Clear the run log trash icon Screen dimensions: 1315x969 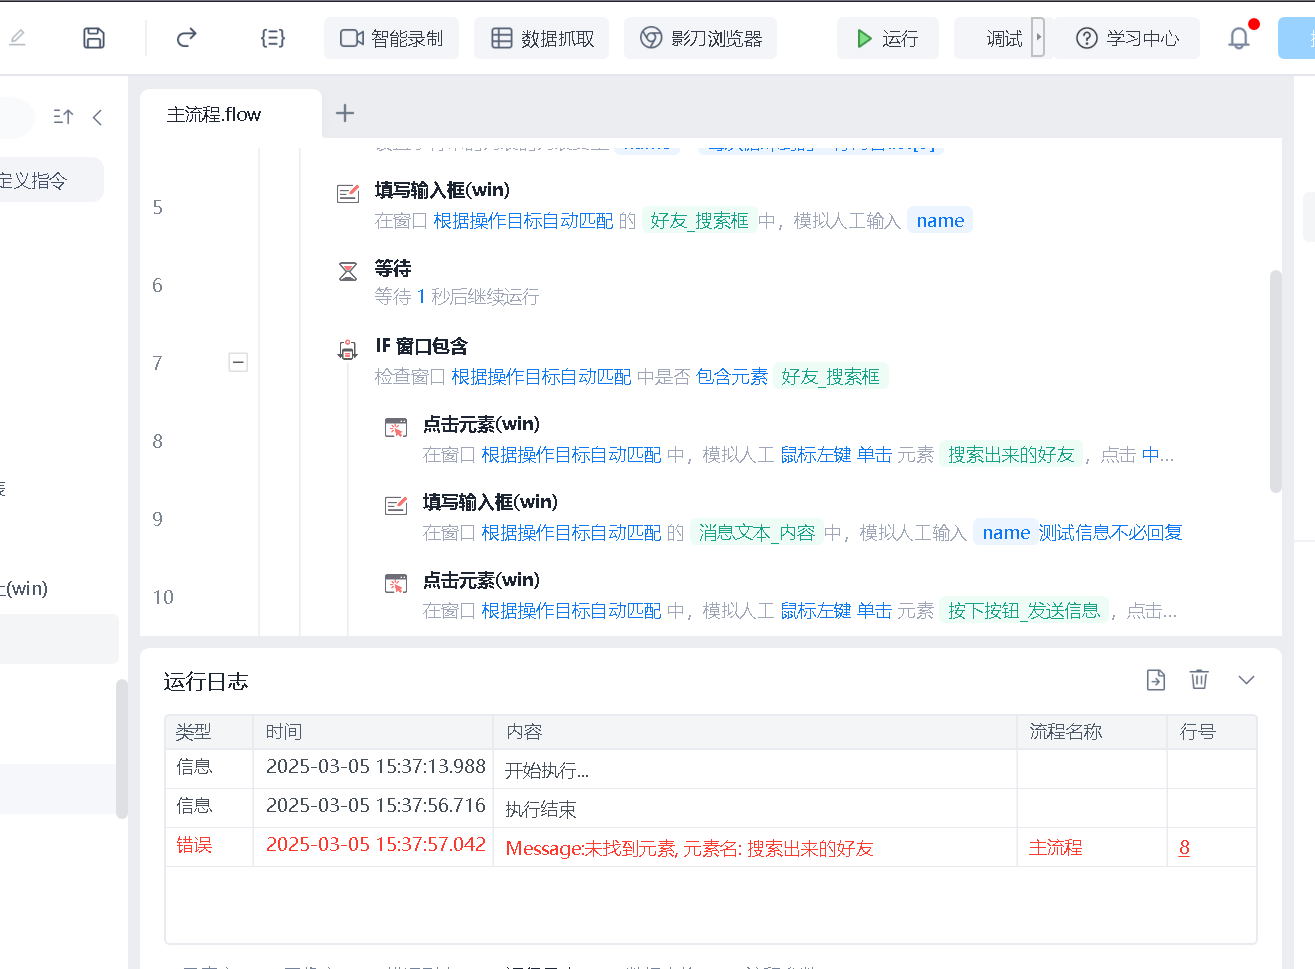click(1199, 680)
